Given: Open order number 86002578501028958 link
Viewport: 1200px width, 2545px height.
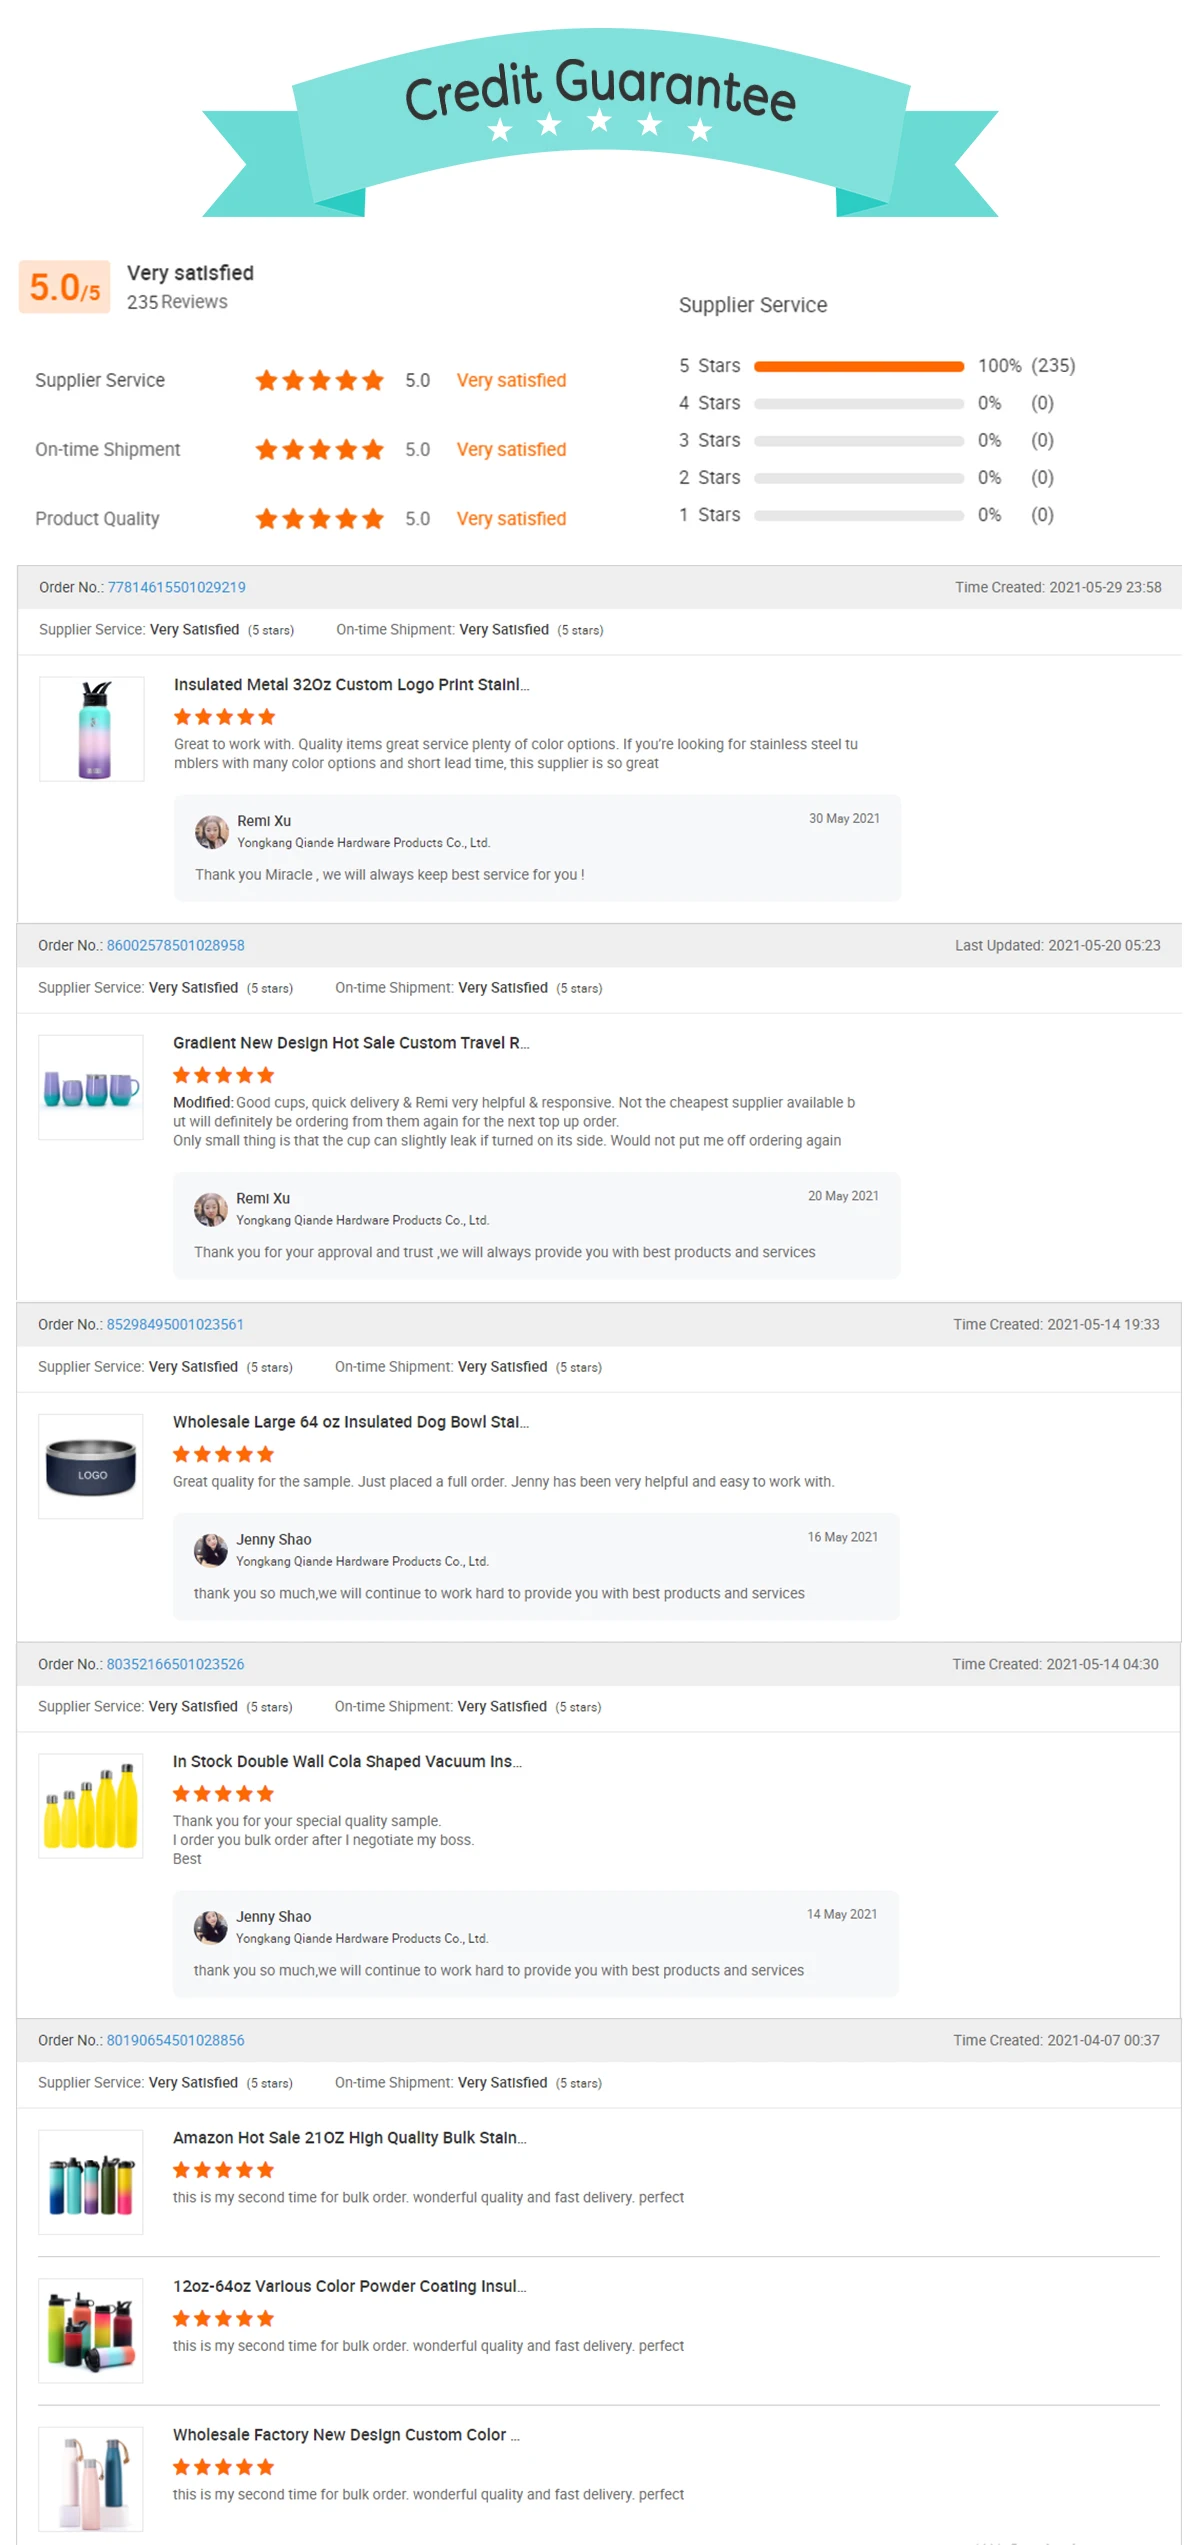Looking at the screenshot, I should 175,945.
